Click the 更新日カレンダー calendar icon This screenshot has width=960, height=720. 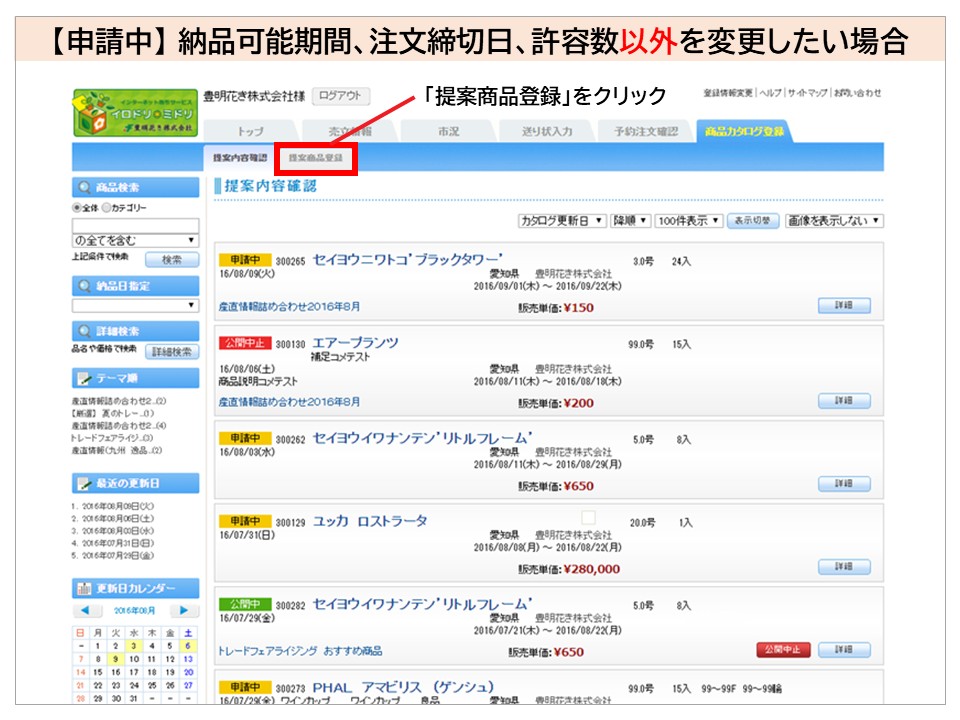pyautogui.click(x=83, y=588)
